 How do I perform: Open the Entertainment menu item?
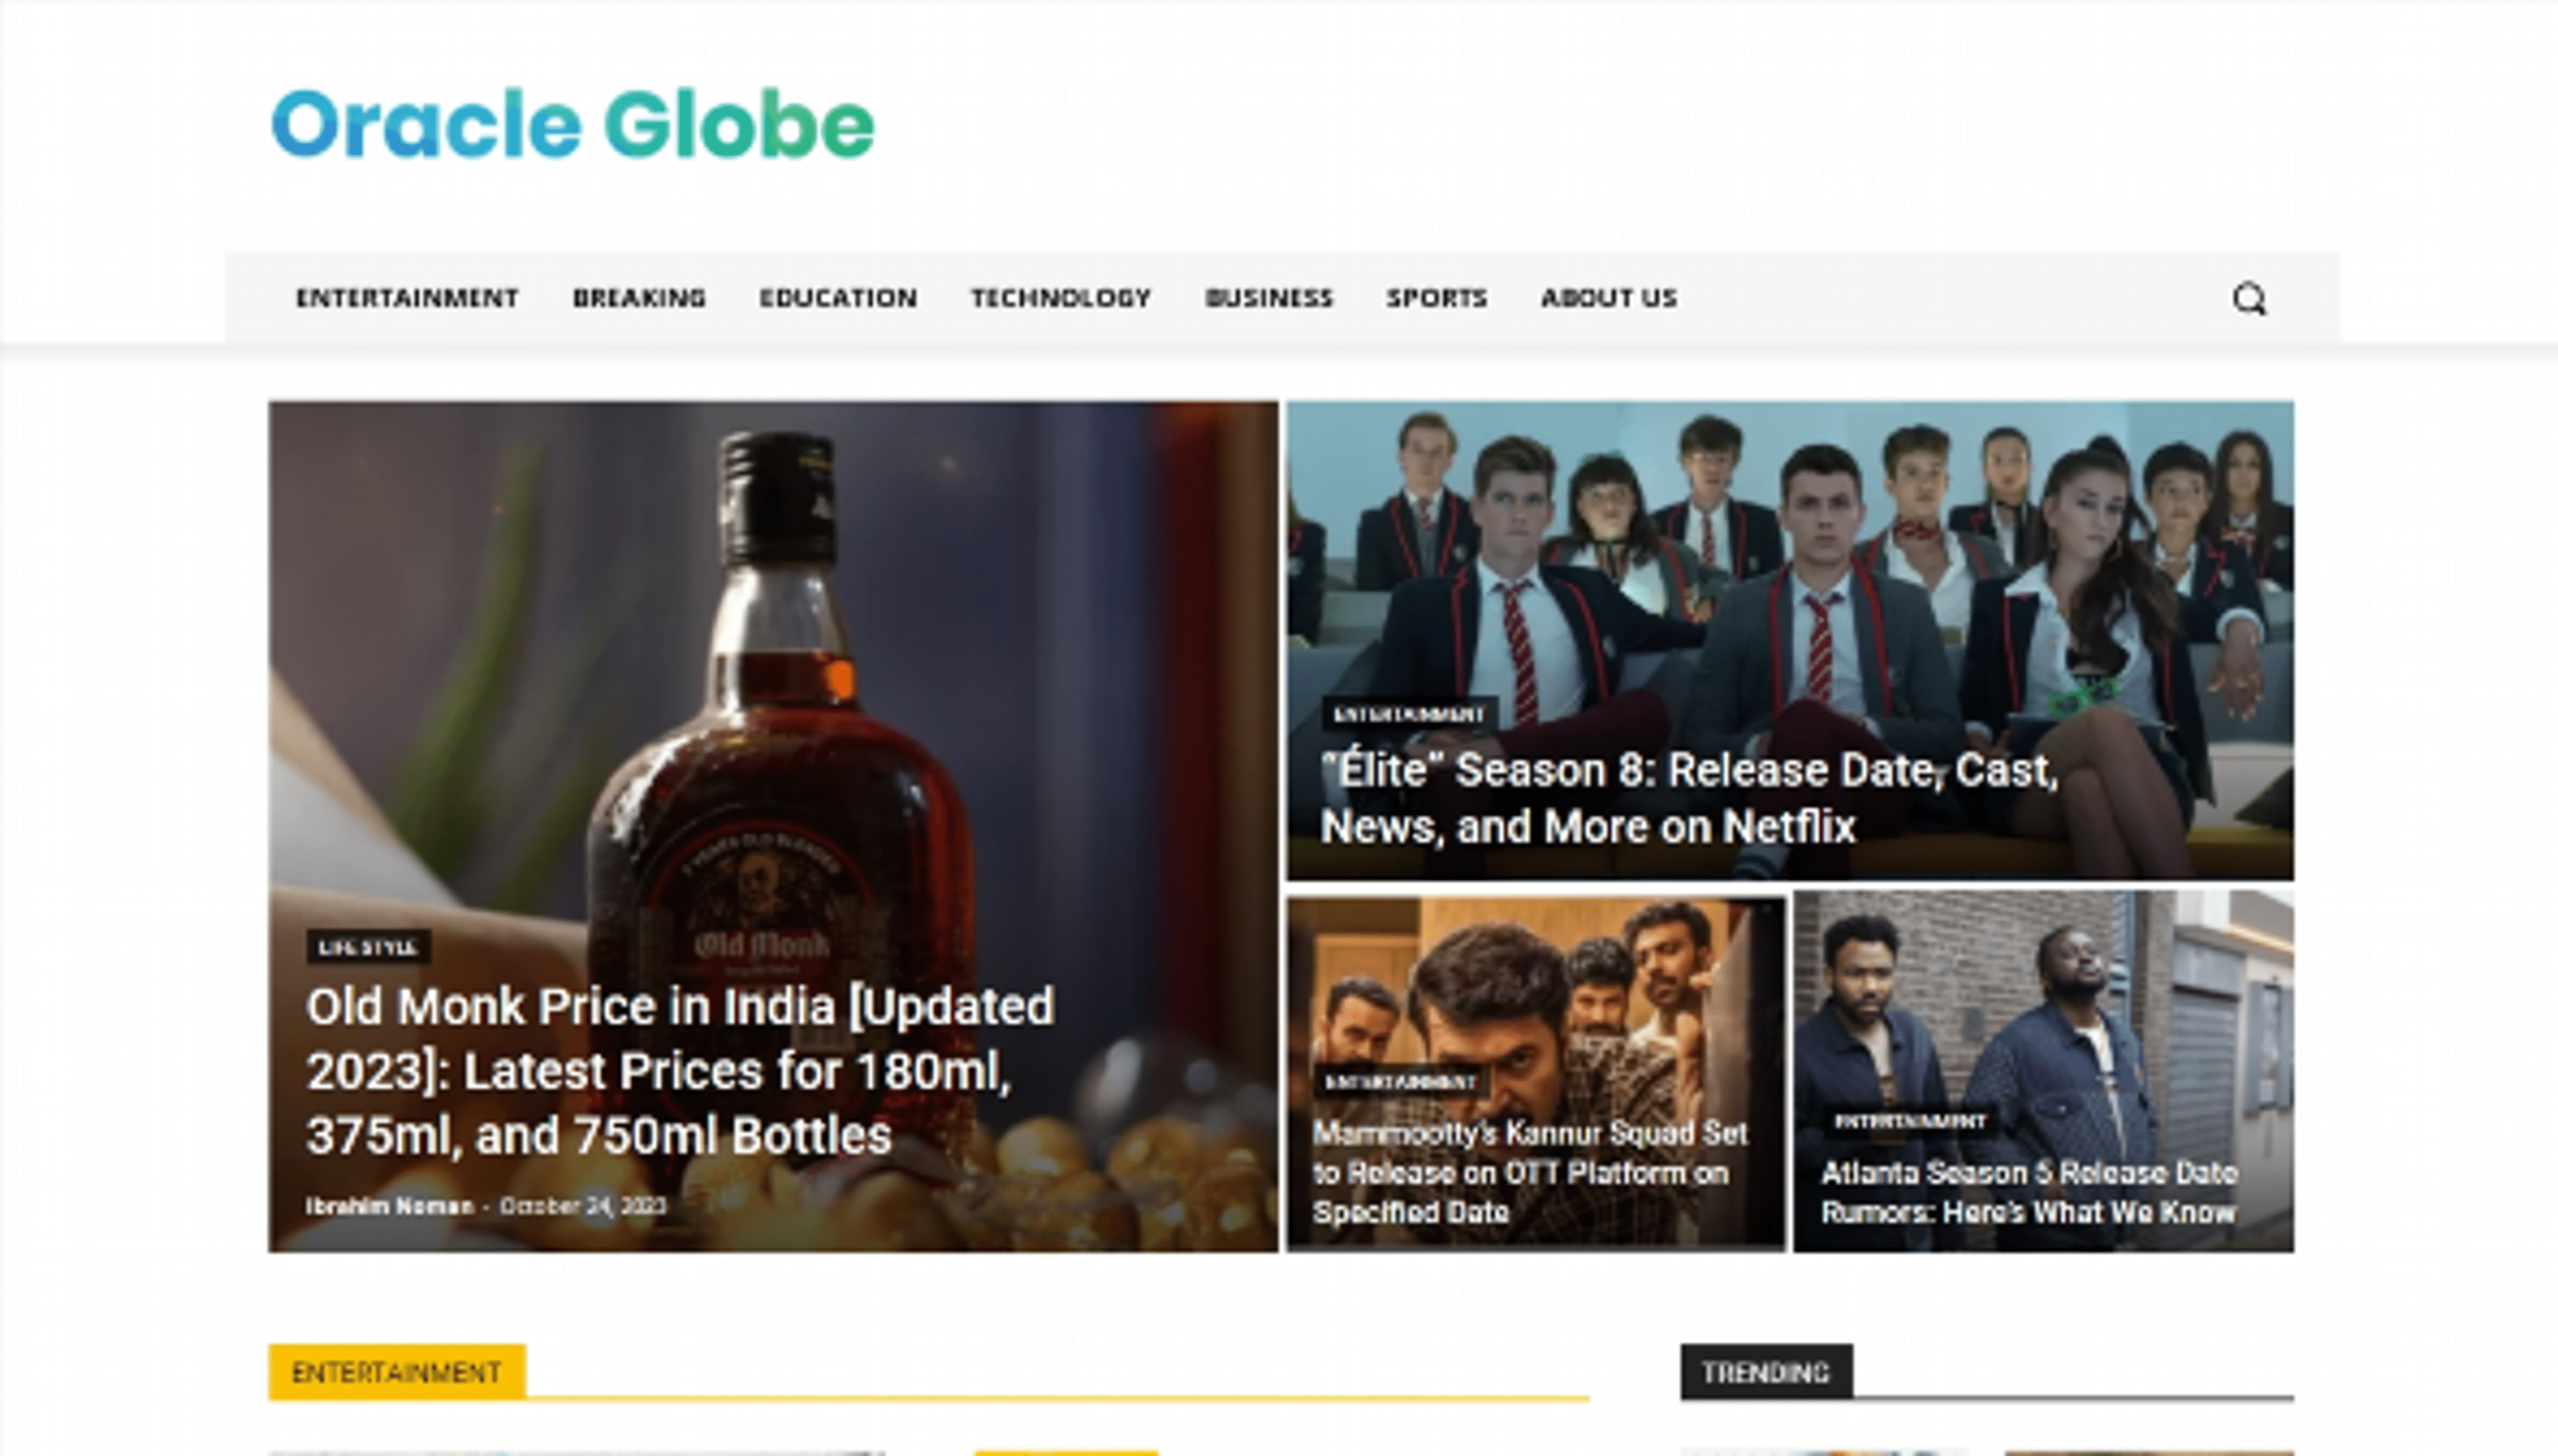tap(407, 298)
